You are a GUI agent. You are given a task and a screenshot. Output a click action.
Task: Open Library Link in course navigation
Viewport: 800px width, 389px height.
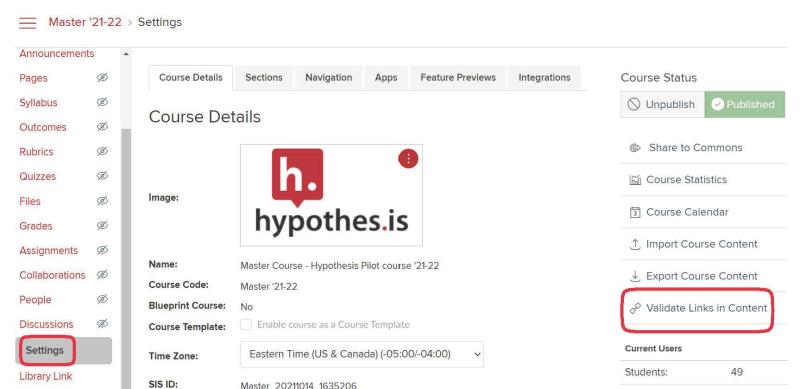[45, 376]
